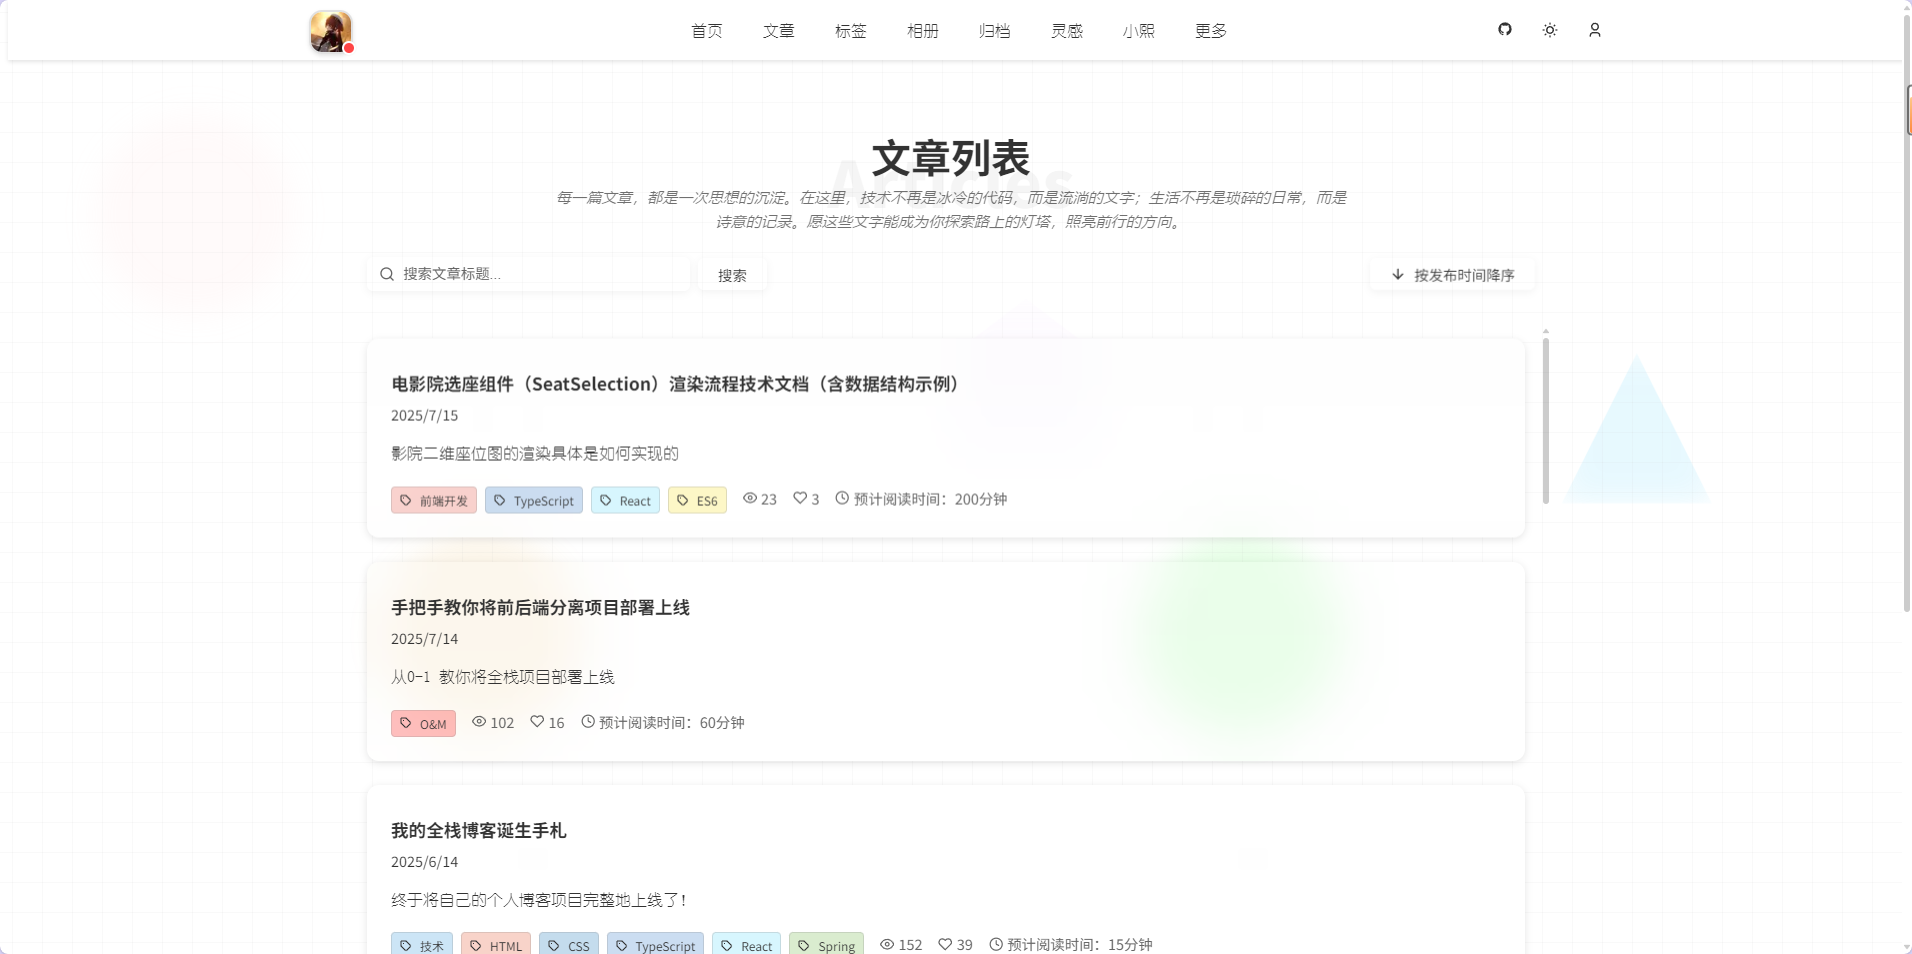Click the blog avatar logo

(330, 31)
